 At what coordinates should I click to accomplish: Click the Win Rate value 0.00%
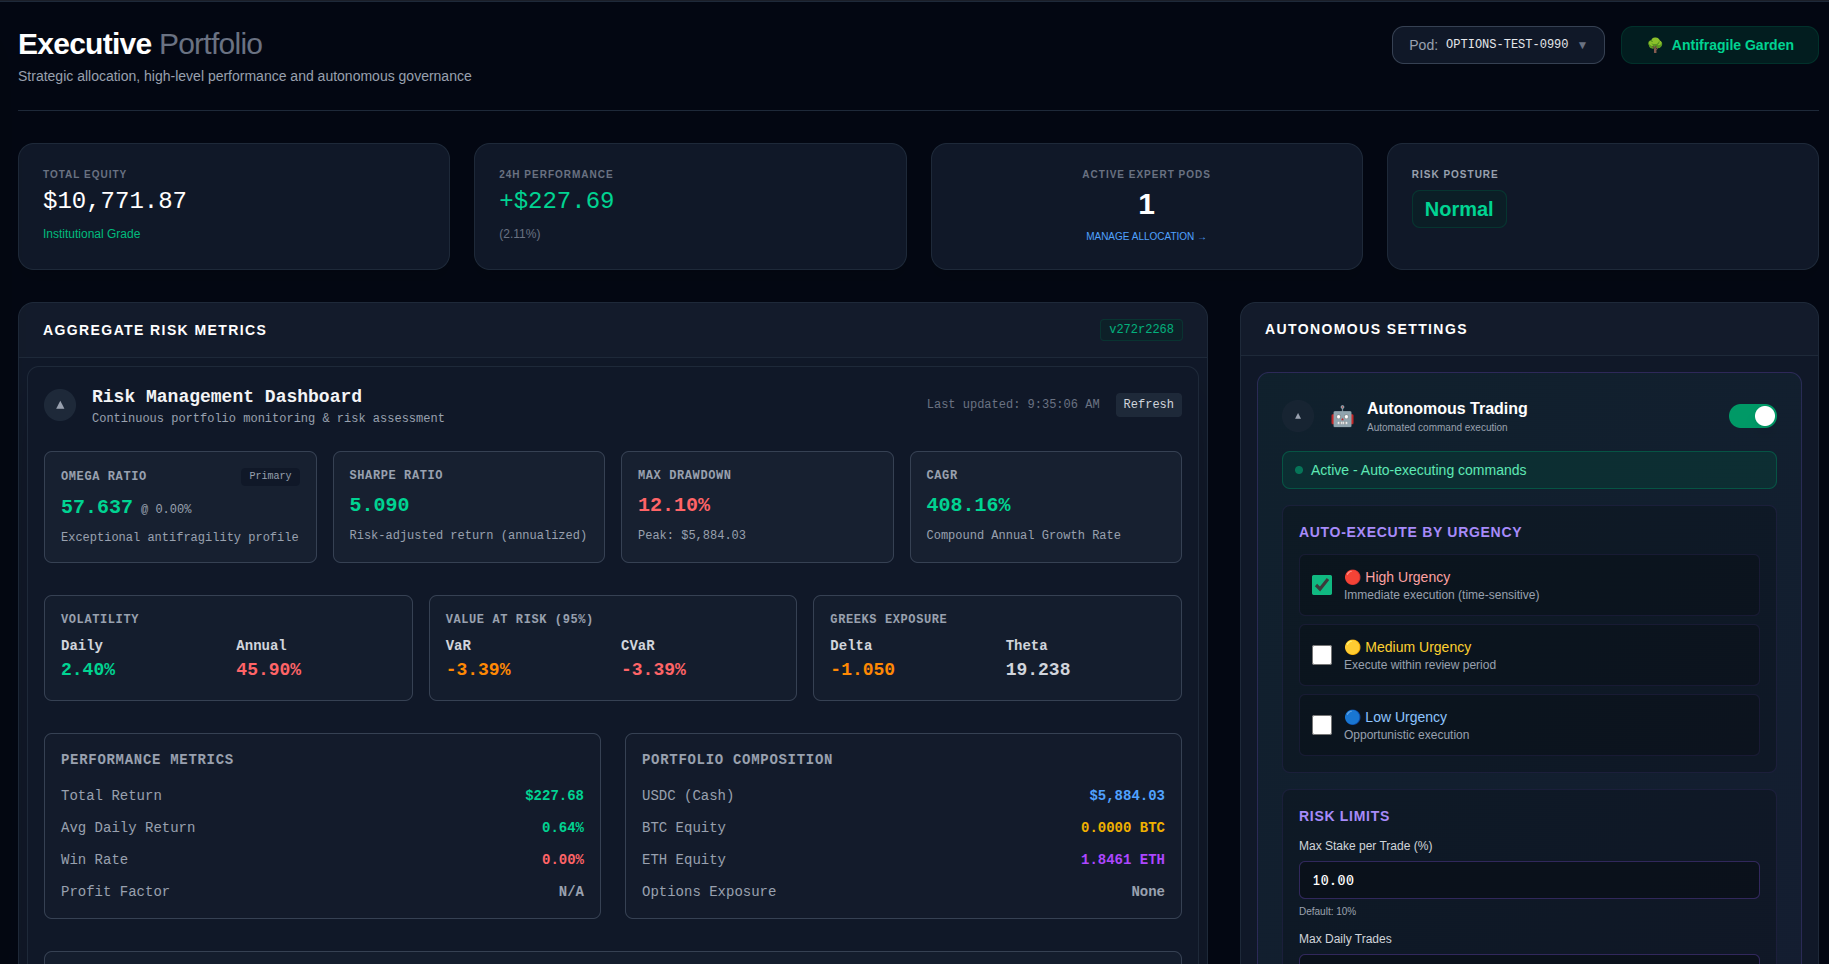pyautogui.click(x=563, y=860)
